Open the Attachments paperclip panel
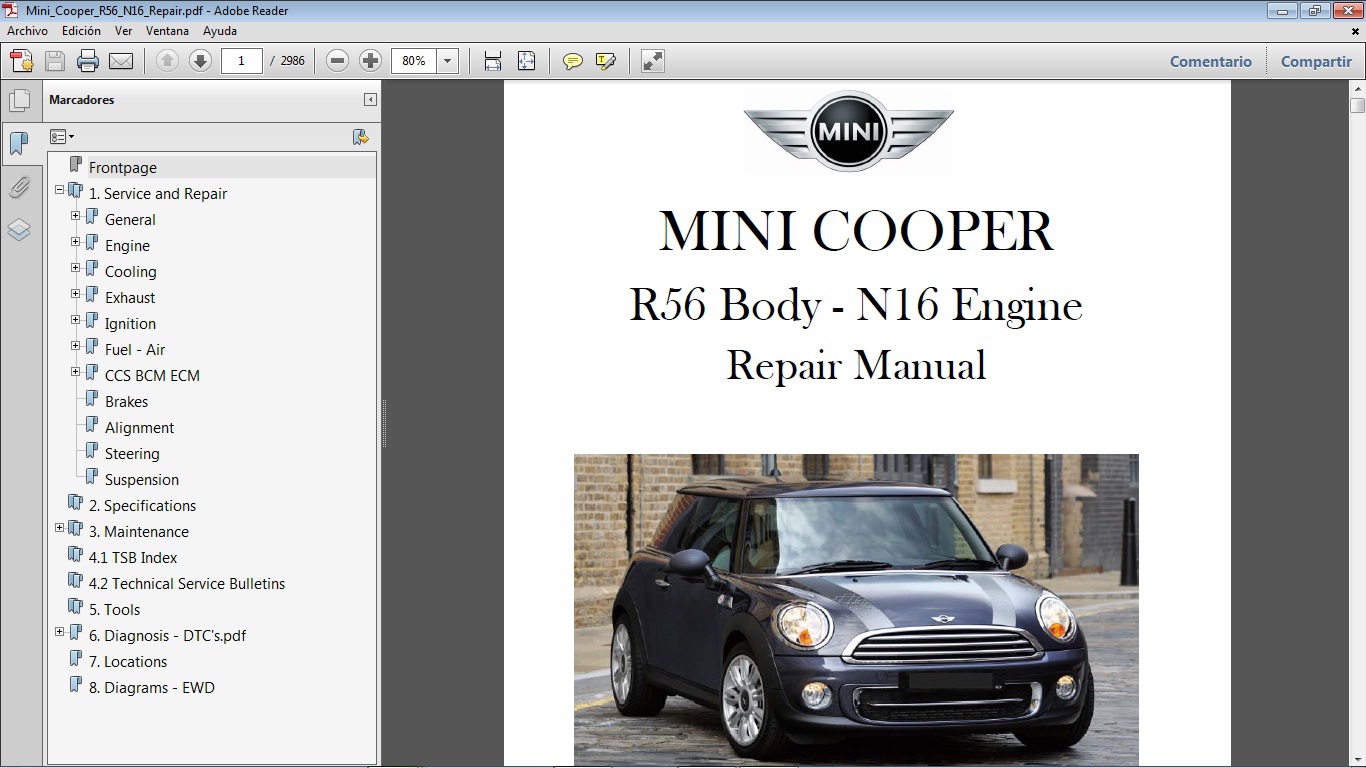 (x=21, y=187)
